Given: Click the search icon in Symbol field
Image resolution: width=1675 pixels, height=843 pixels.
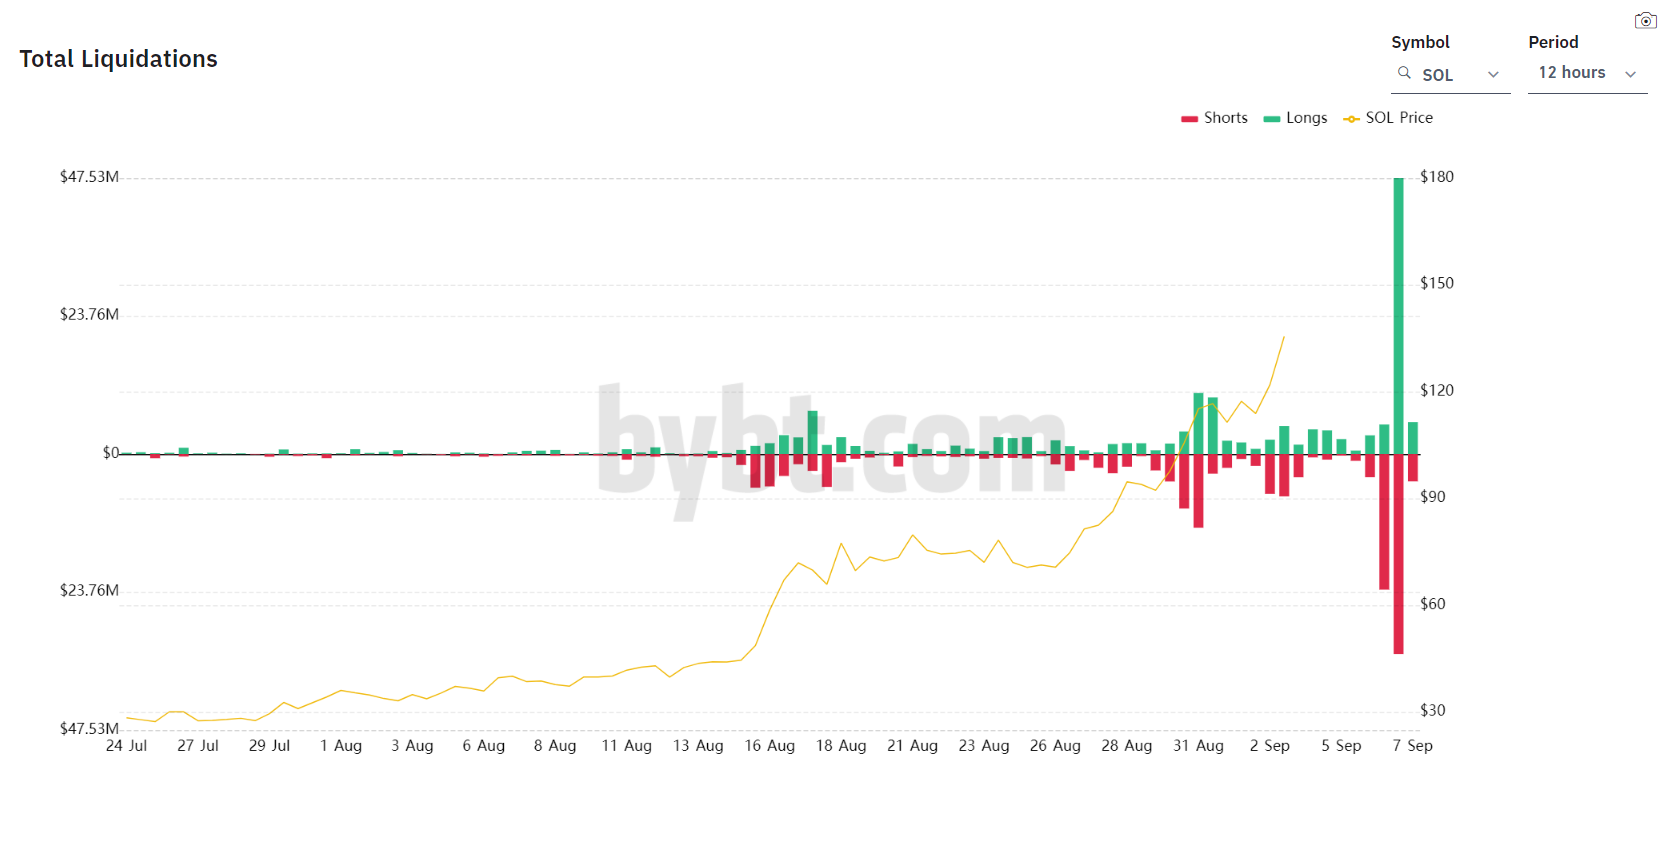Looking at the screenshot, I should click(x=1404, y=73).
